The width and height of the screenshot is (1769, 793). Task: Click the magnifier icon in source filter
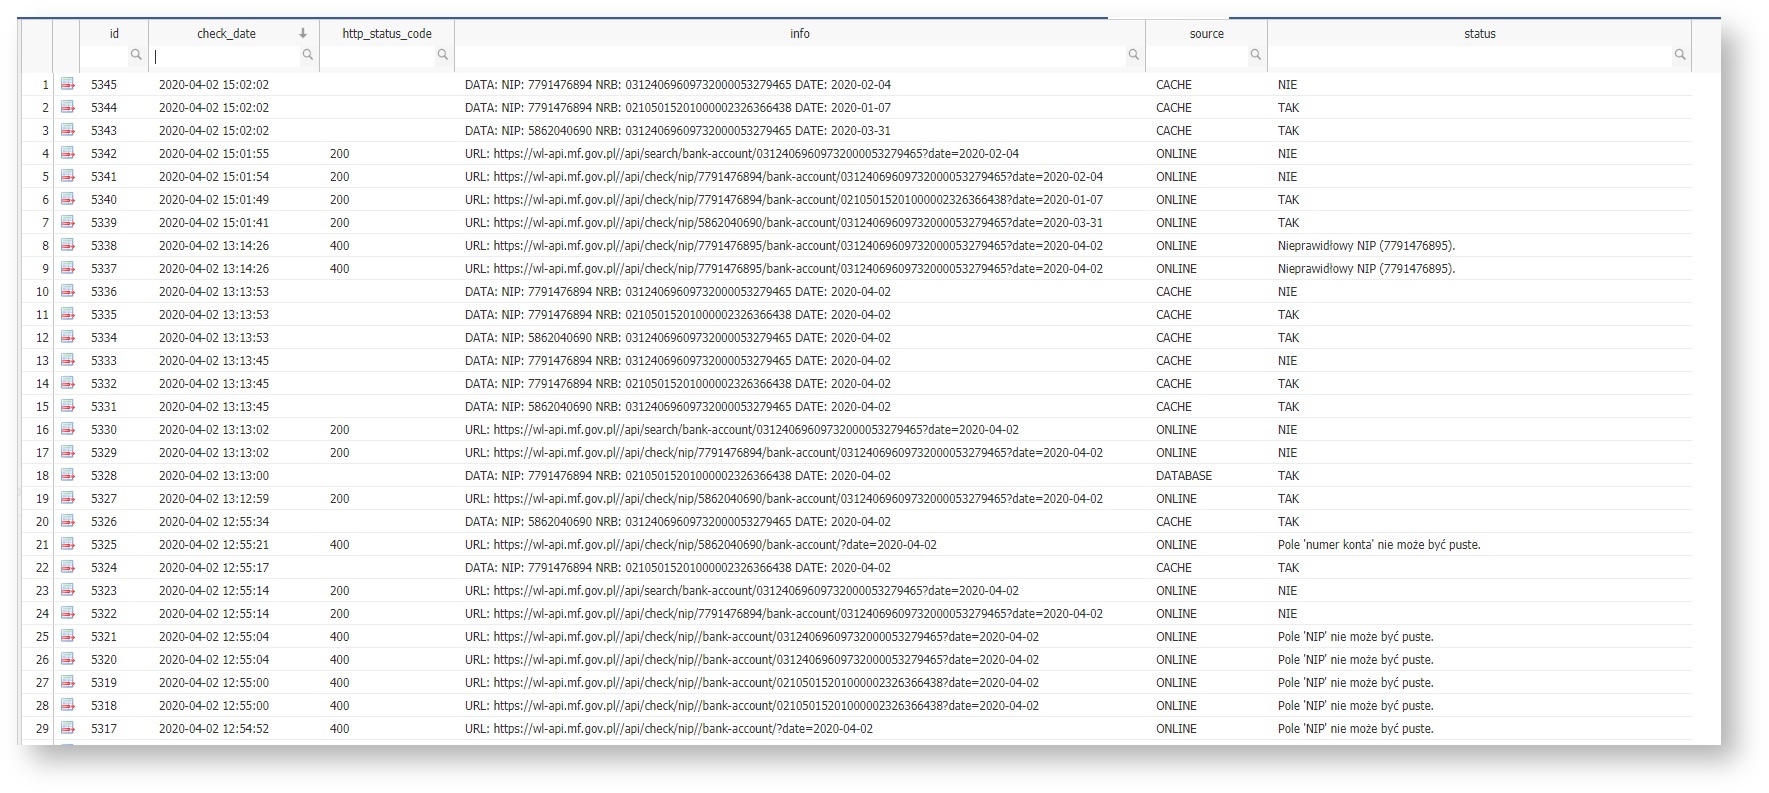coord(1255,55)
